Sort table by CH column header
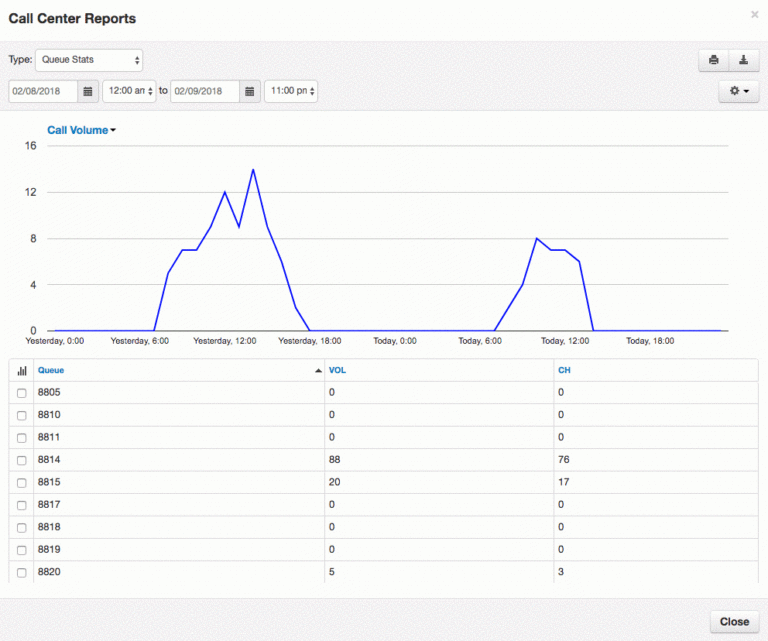 point(564,370)
